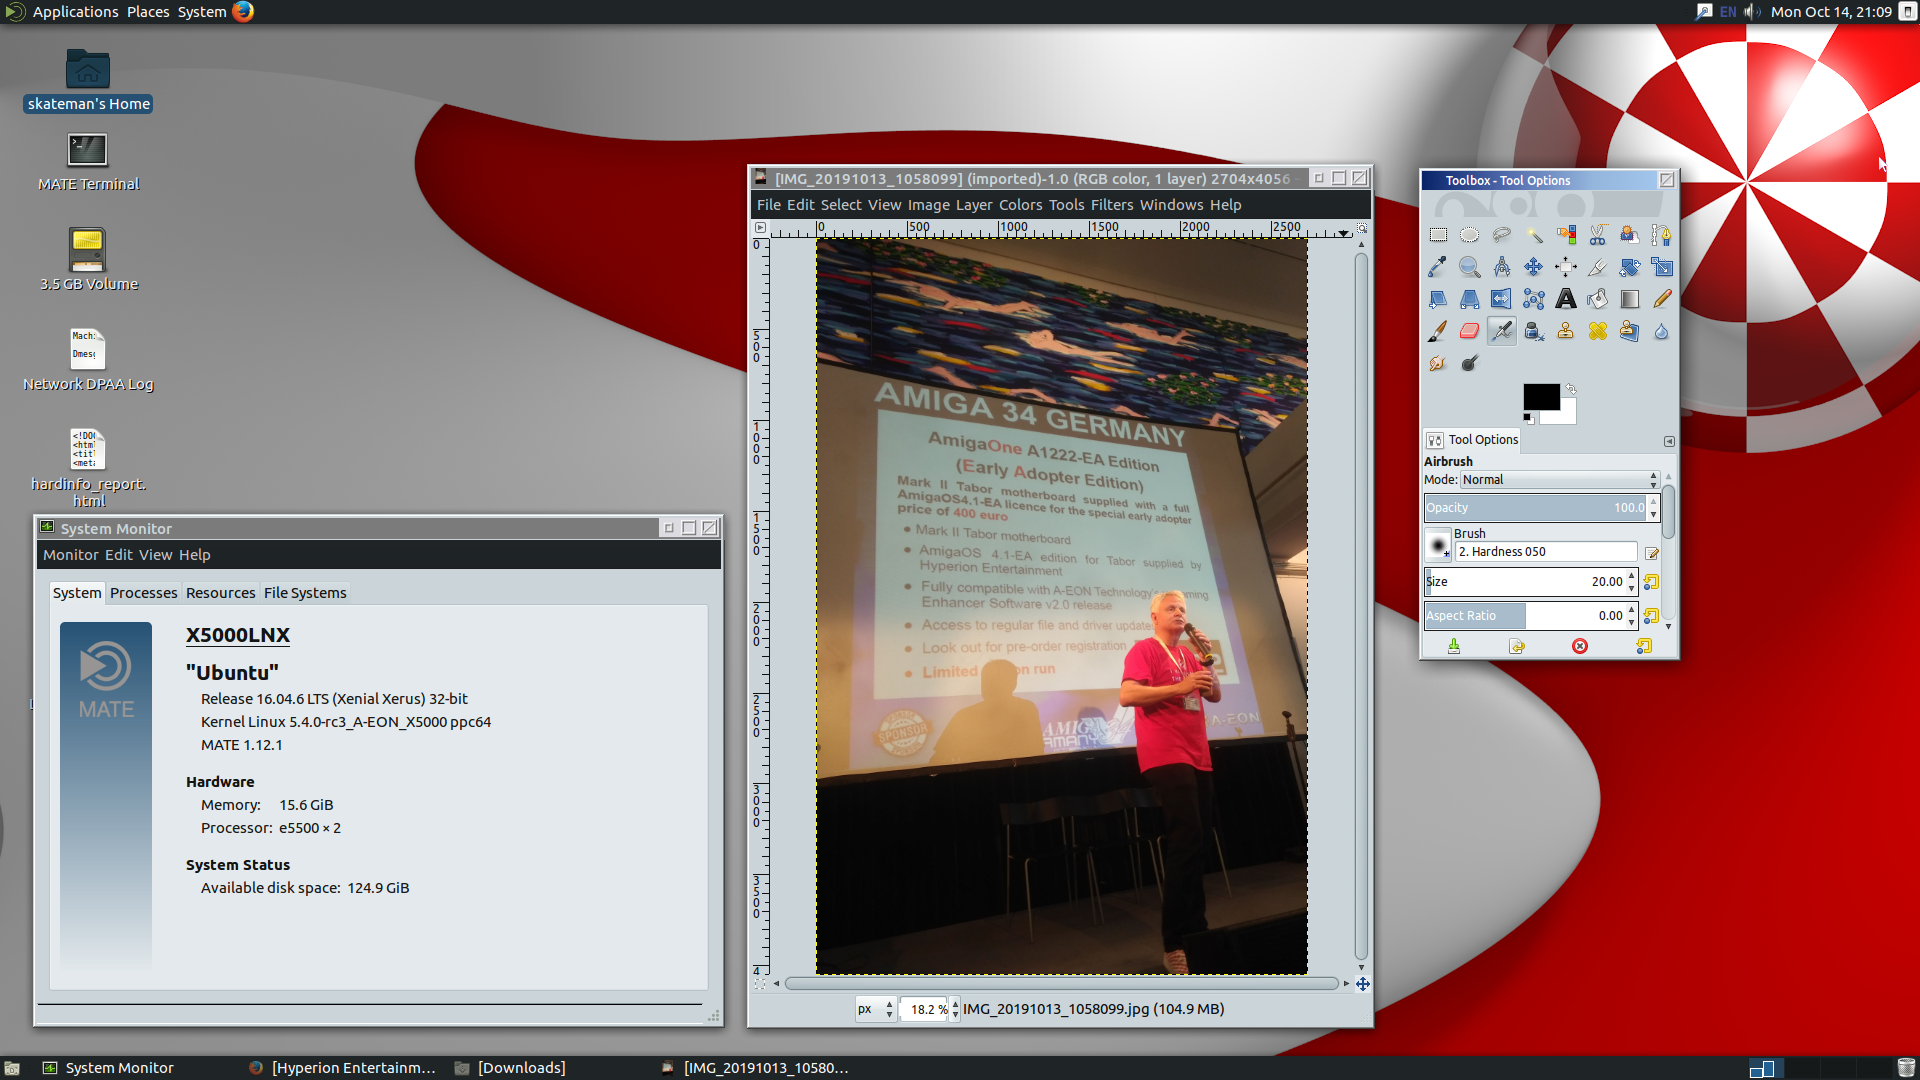The height and width of the screenshot is (1080, 1920).
Task: Select the Rotate tool
Action: tap(1630, 267)
